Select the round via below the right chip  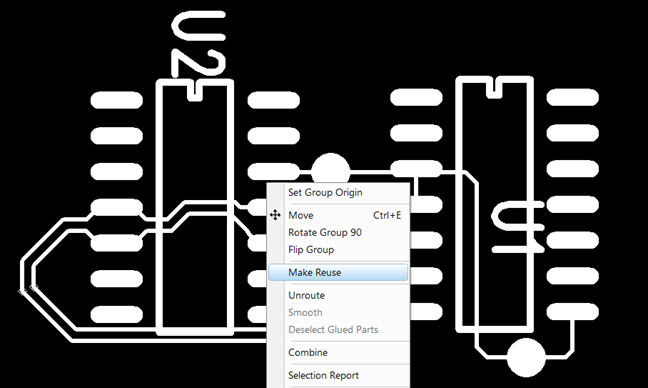pos(526,357)
